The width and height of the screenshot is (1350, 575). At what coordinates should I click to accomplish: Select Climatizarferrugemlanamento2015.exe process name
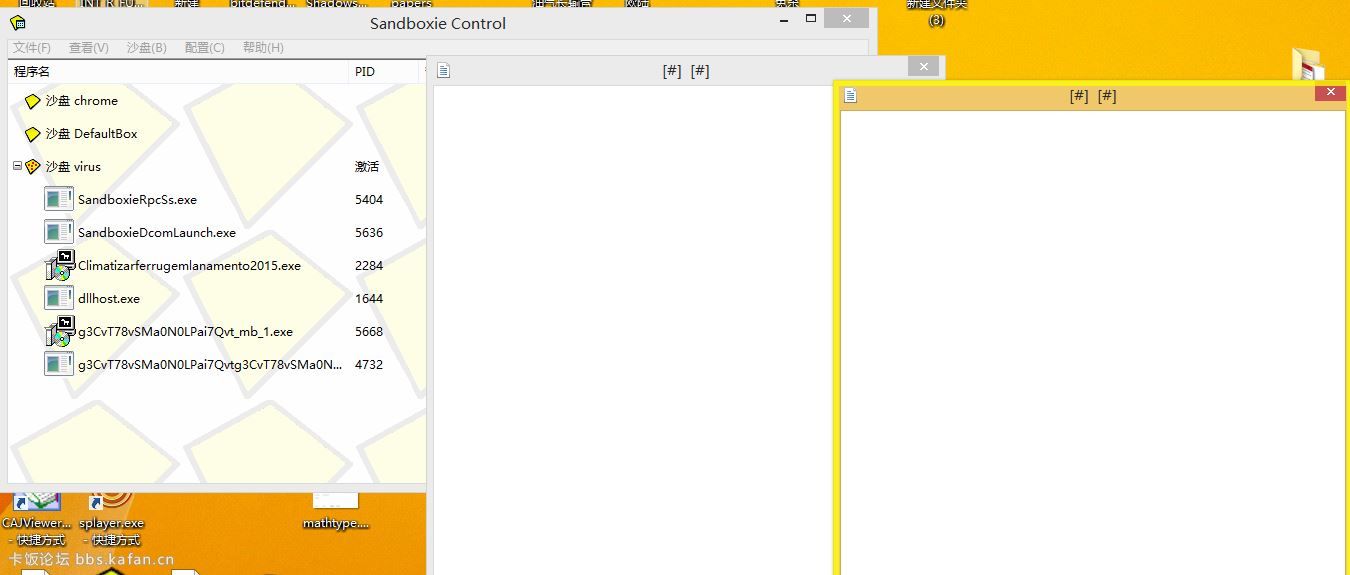point(190,266)
